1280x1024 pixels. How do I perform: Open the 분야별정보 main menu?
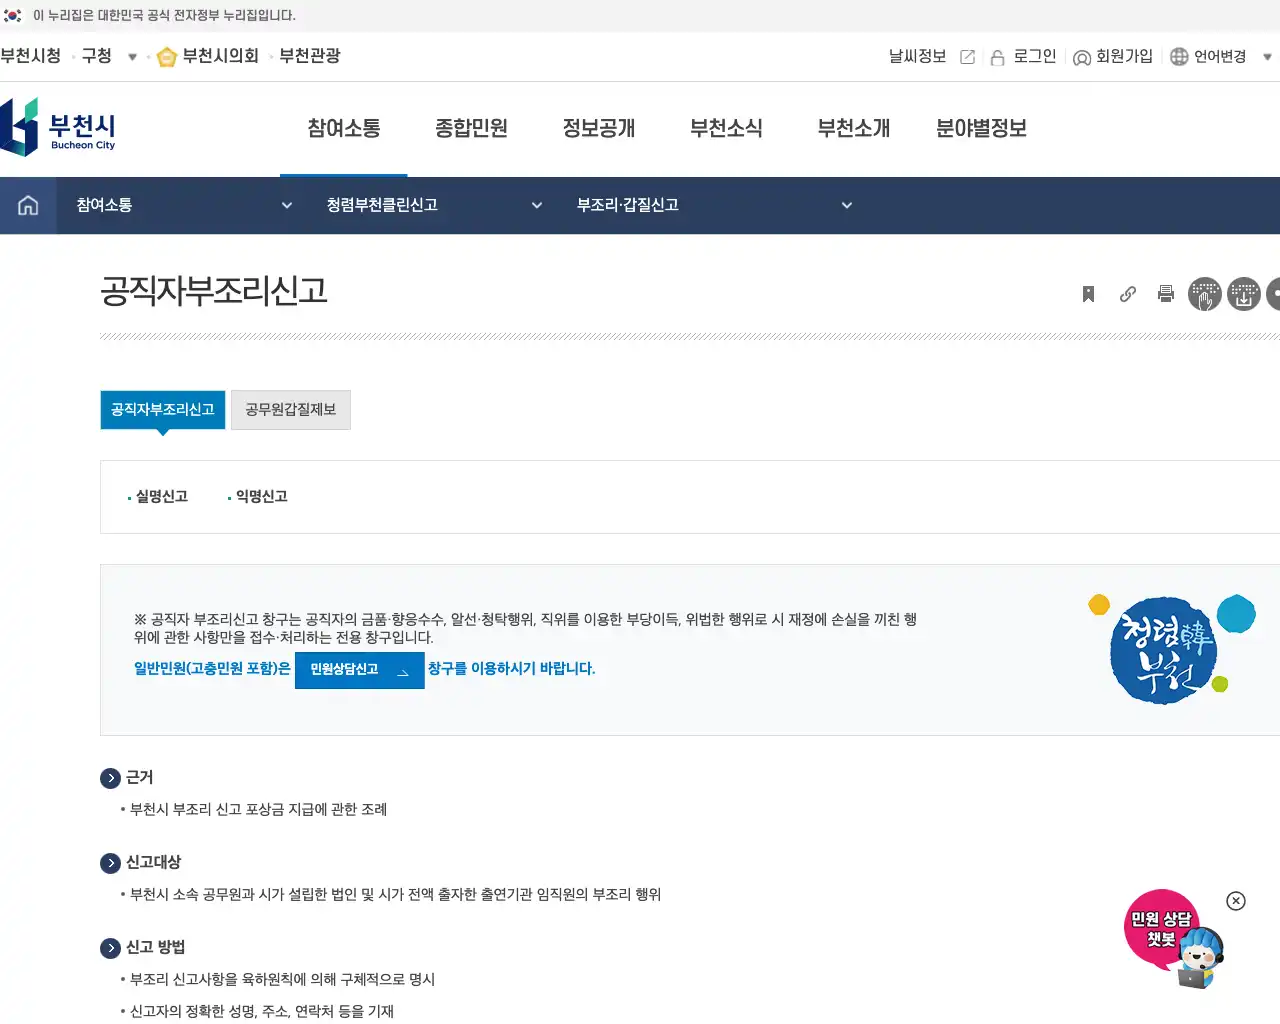pos(981,128)
